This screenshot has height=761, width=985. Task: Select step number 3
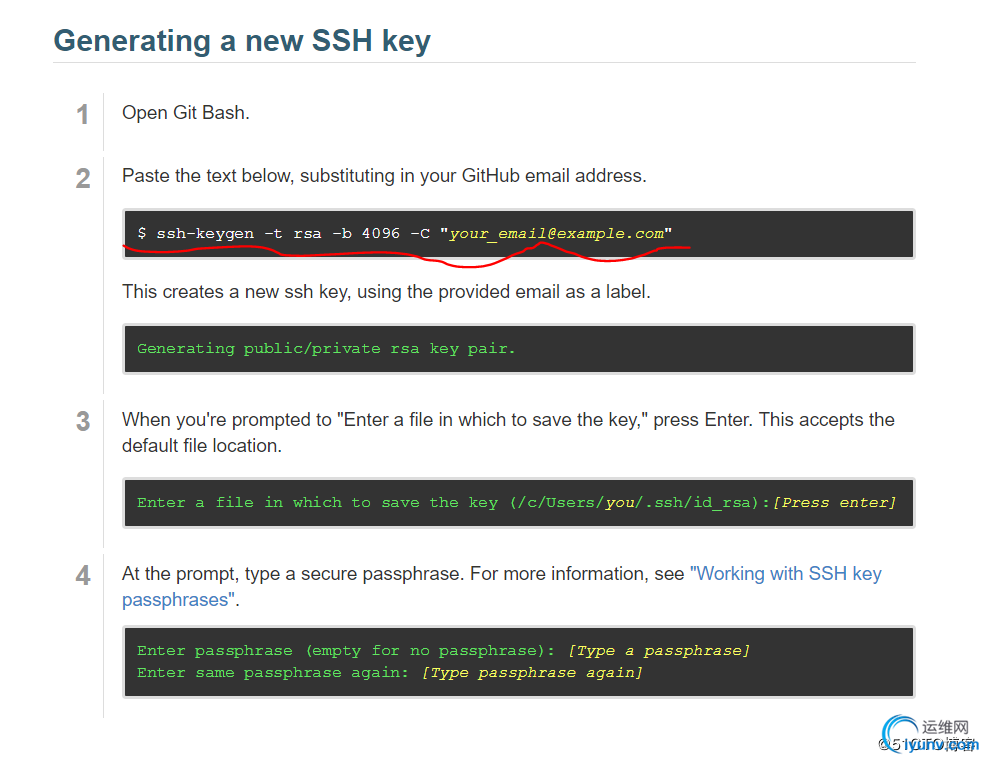coord(83,421)
